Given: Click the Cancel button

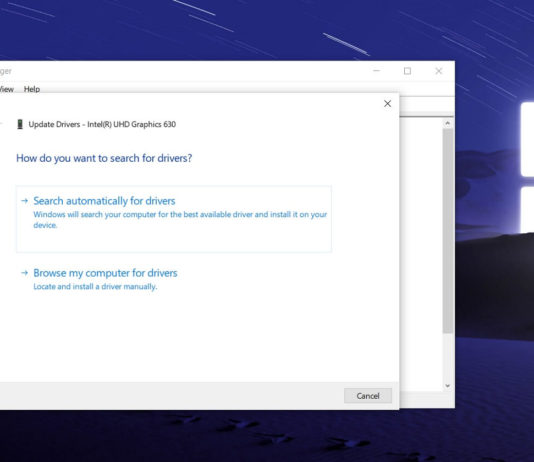Looking at the screenshot, I should click(x=368, y=396).
